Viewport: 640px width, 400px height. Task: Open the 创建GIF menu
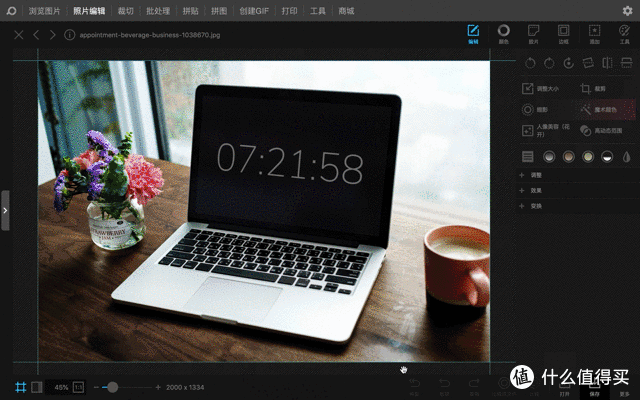click(254, 11)
